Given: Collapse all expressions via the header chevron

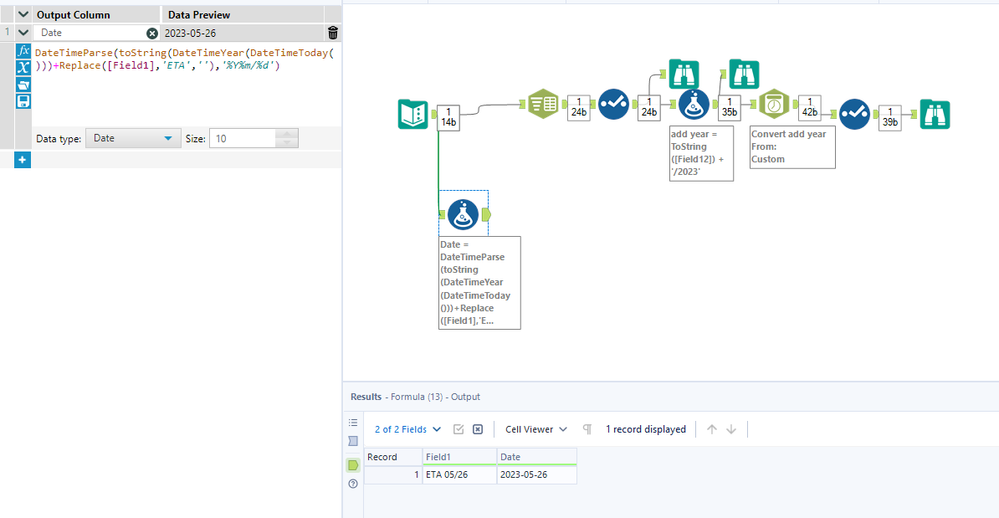Looking at the screenshot, I should click(23, 14).
